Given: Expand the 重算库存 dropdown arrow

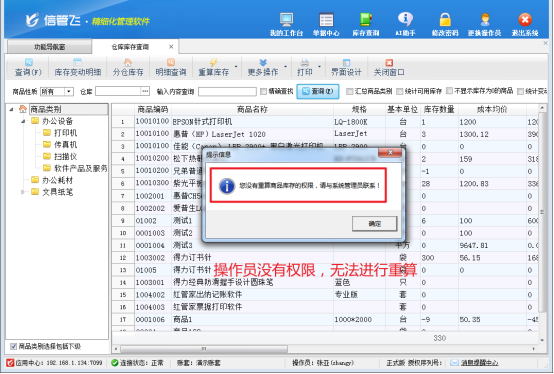Looking at the screenshot, I should [236, 67].
